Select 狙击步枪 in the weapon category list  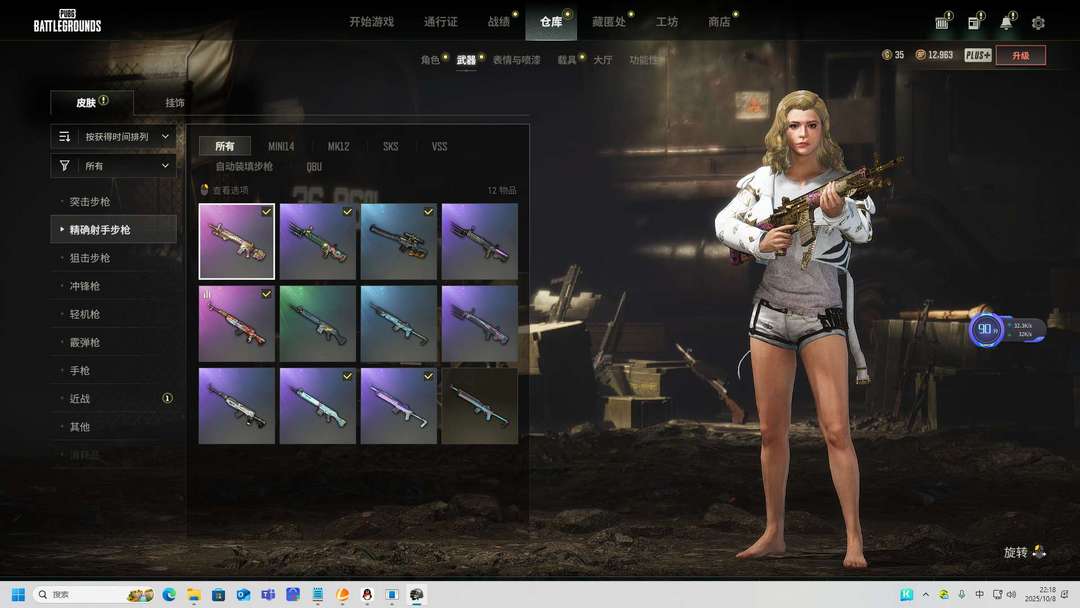point(90,258)
